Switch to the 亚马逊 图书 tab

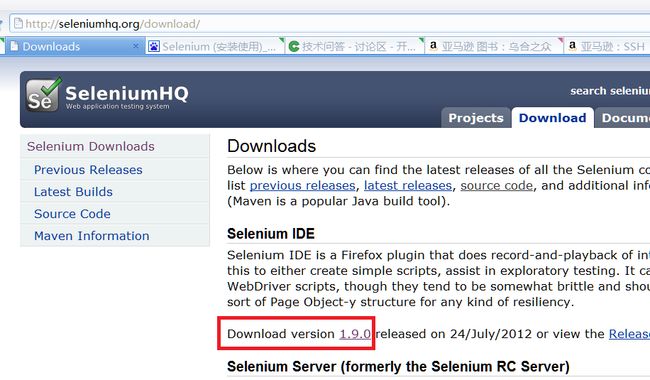click(x=494, y=46)
